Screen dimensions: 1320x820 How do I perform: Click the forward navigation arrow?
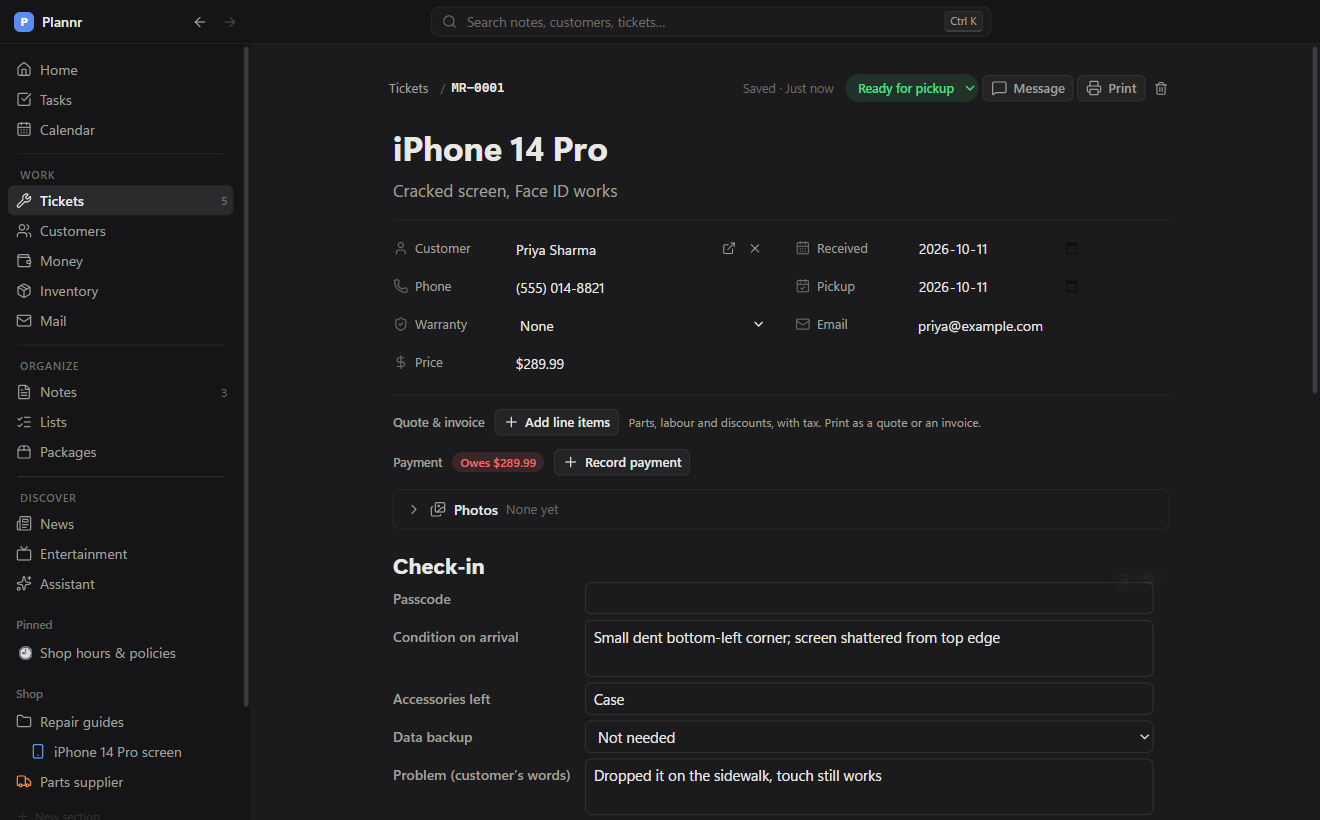[231, 22]
